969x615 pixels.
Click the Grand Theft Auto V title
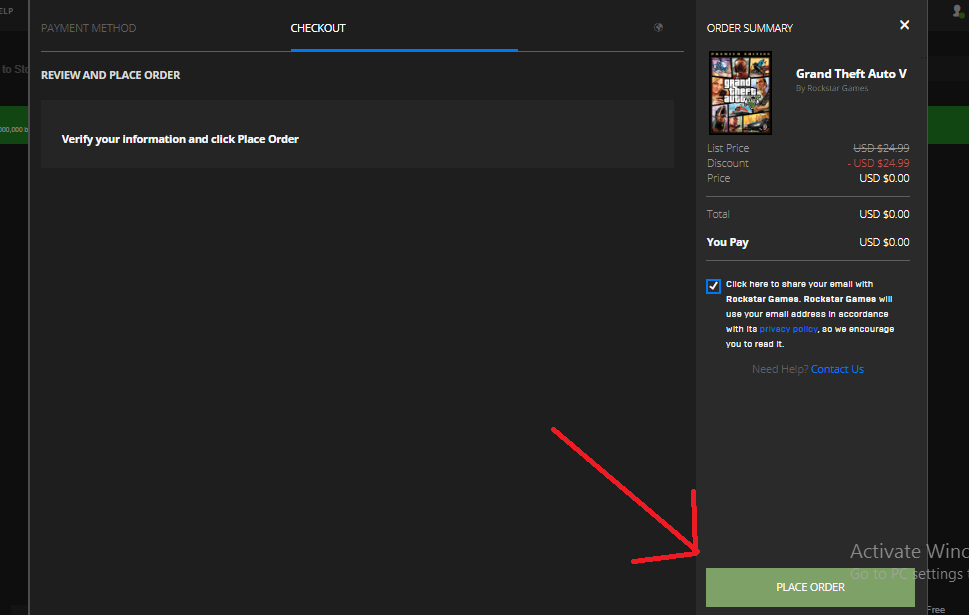point(851,74)
